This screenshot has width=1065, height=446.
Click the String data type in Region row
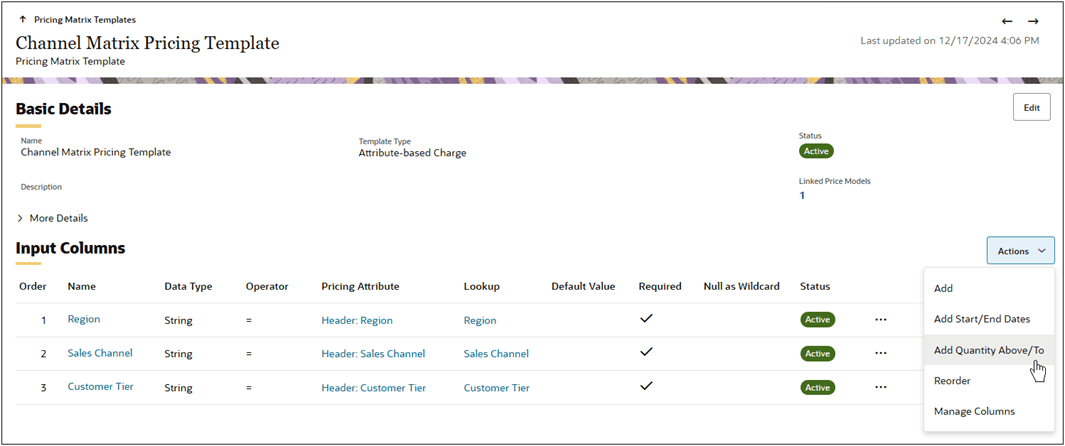pos(179,320)
